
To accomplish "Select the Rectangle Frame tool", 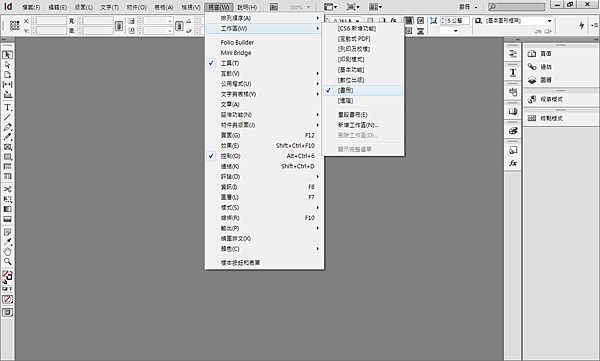I will [x=7, y=147].
